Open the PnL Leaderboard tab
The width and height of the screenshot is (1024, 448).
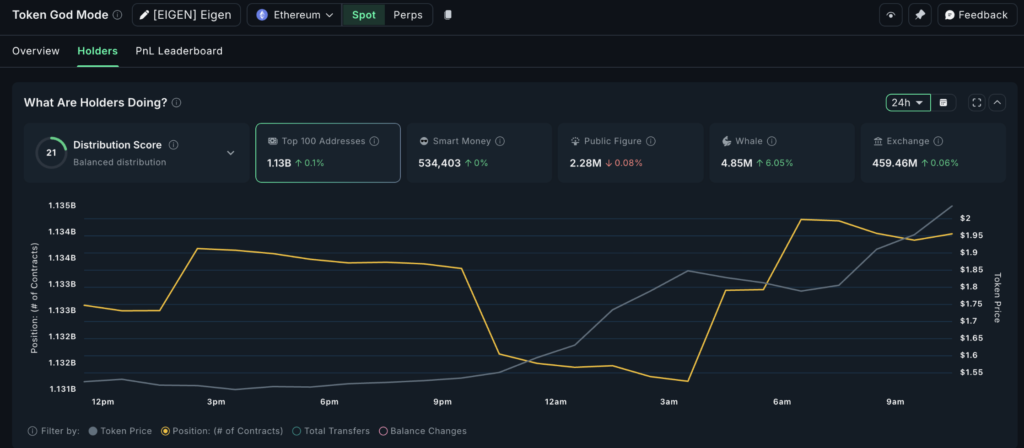point(179,51)
